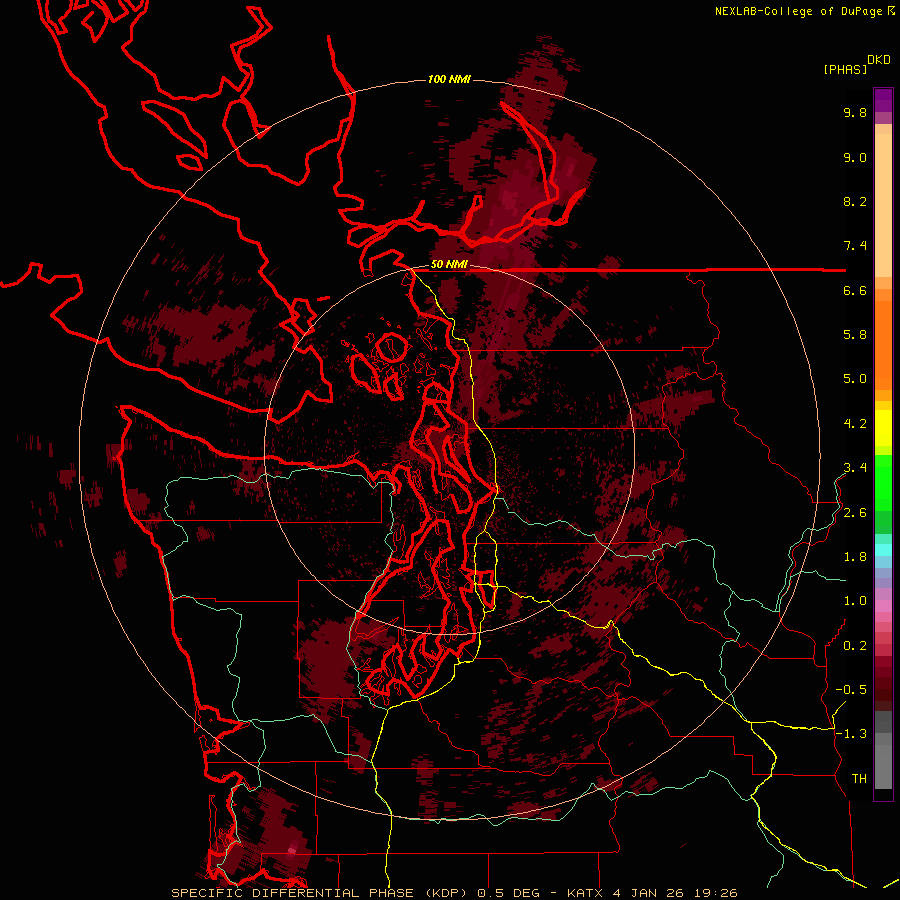Image resolution: width=900 pixels, height=900 pixels.
Task: Pick the bright green segment of color bar
Action: point(883,482)
